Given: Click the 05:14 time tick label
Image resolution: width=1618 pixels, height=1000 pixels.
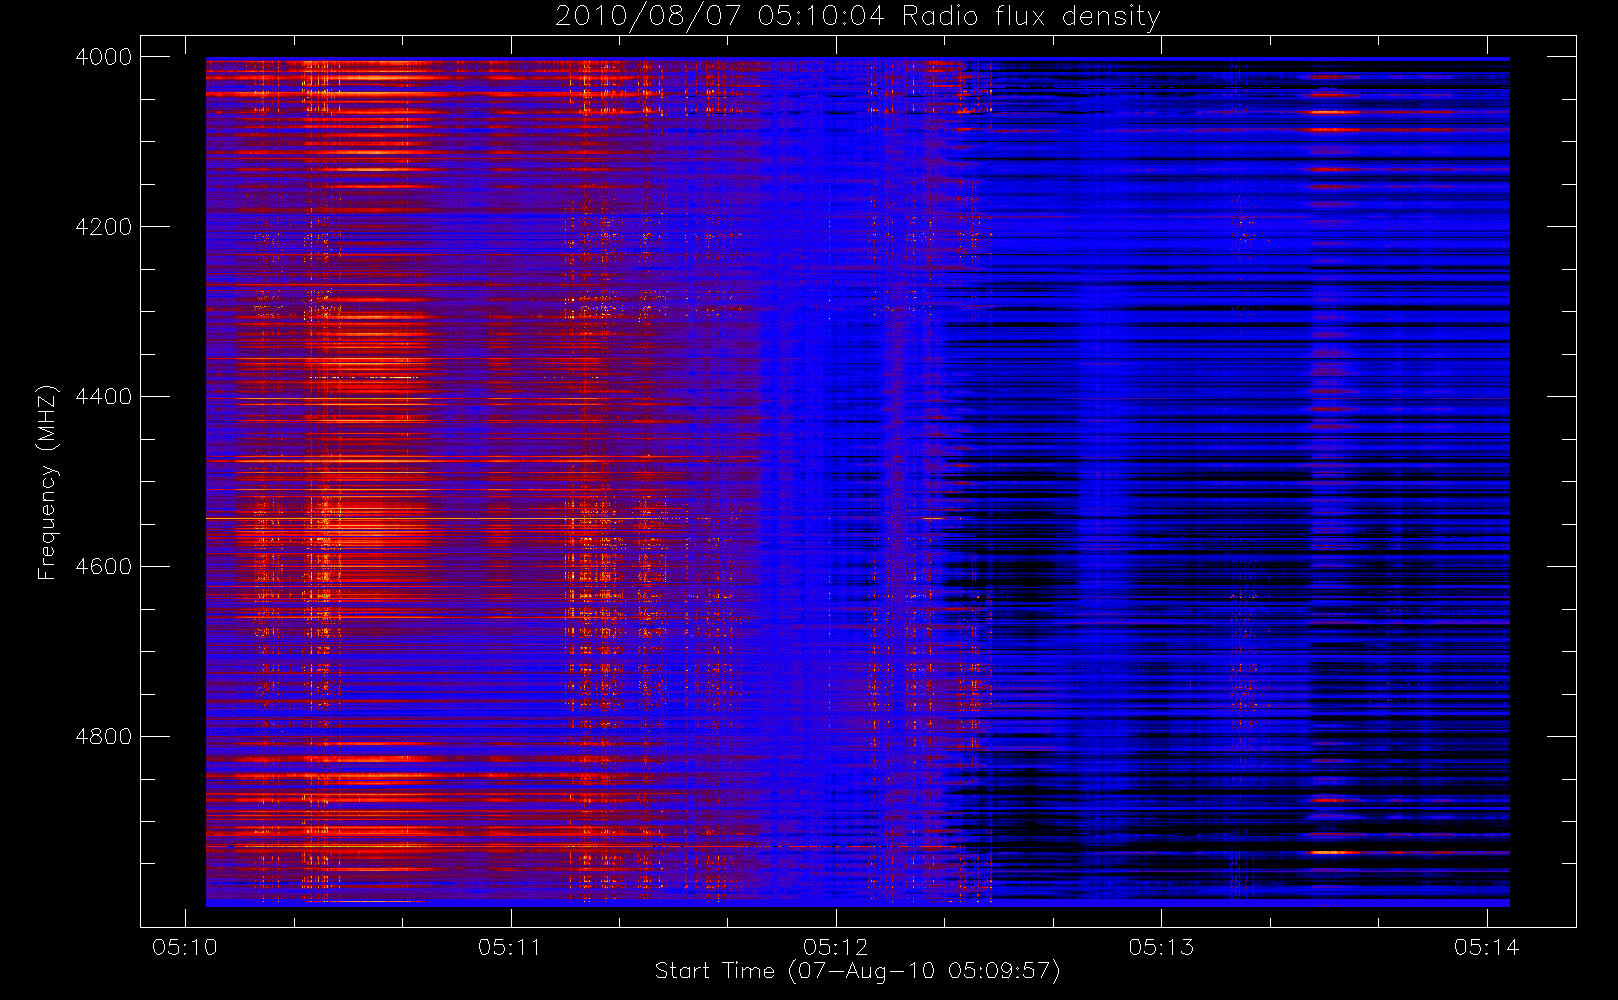Looking at the screenshot, I should pyautogui.click(x=1486, y=947).
